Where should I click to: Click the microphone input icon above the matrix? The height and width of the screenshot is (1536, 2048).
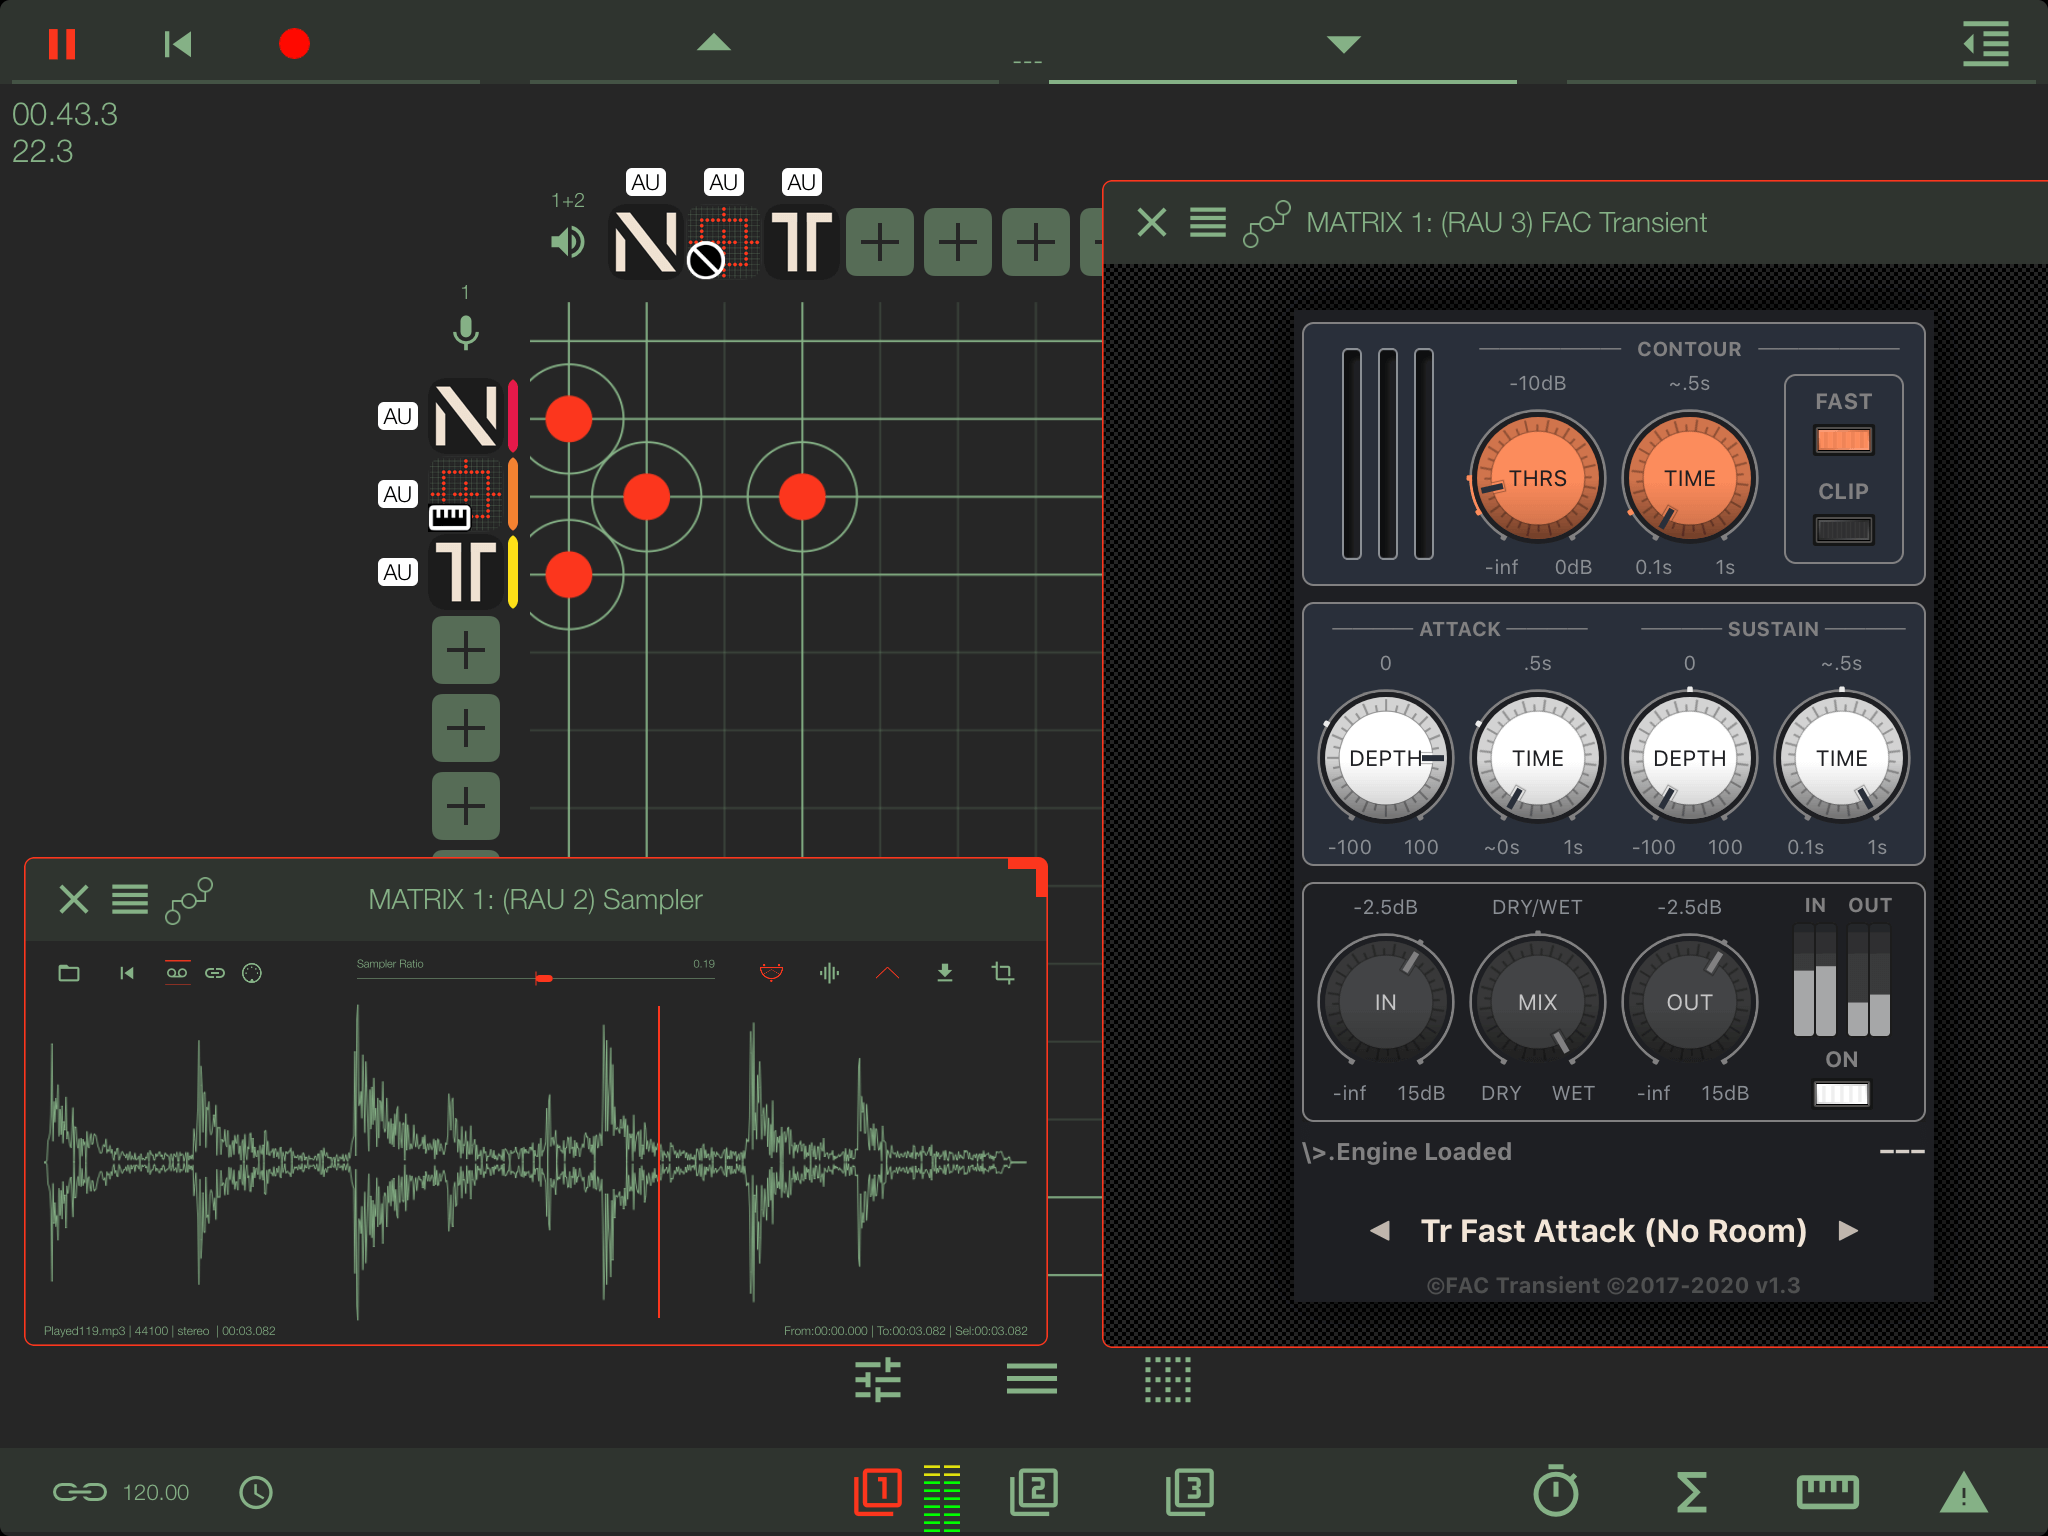click(x=466, y=330)
